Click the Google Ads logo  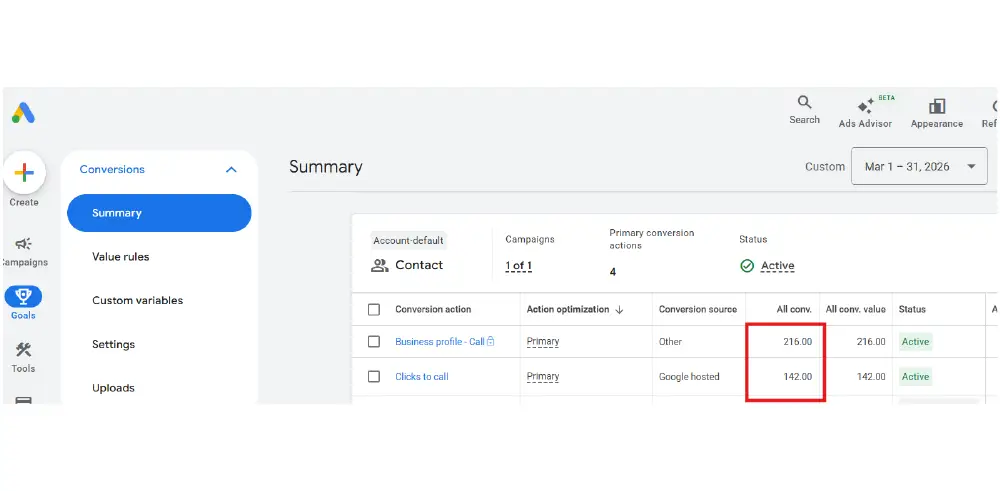click(23, 113)
